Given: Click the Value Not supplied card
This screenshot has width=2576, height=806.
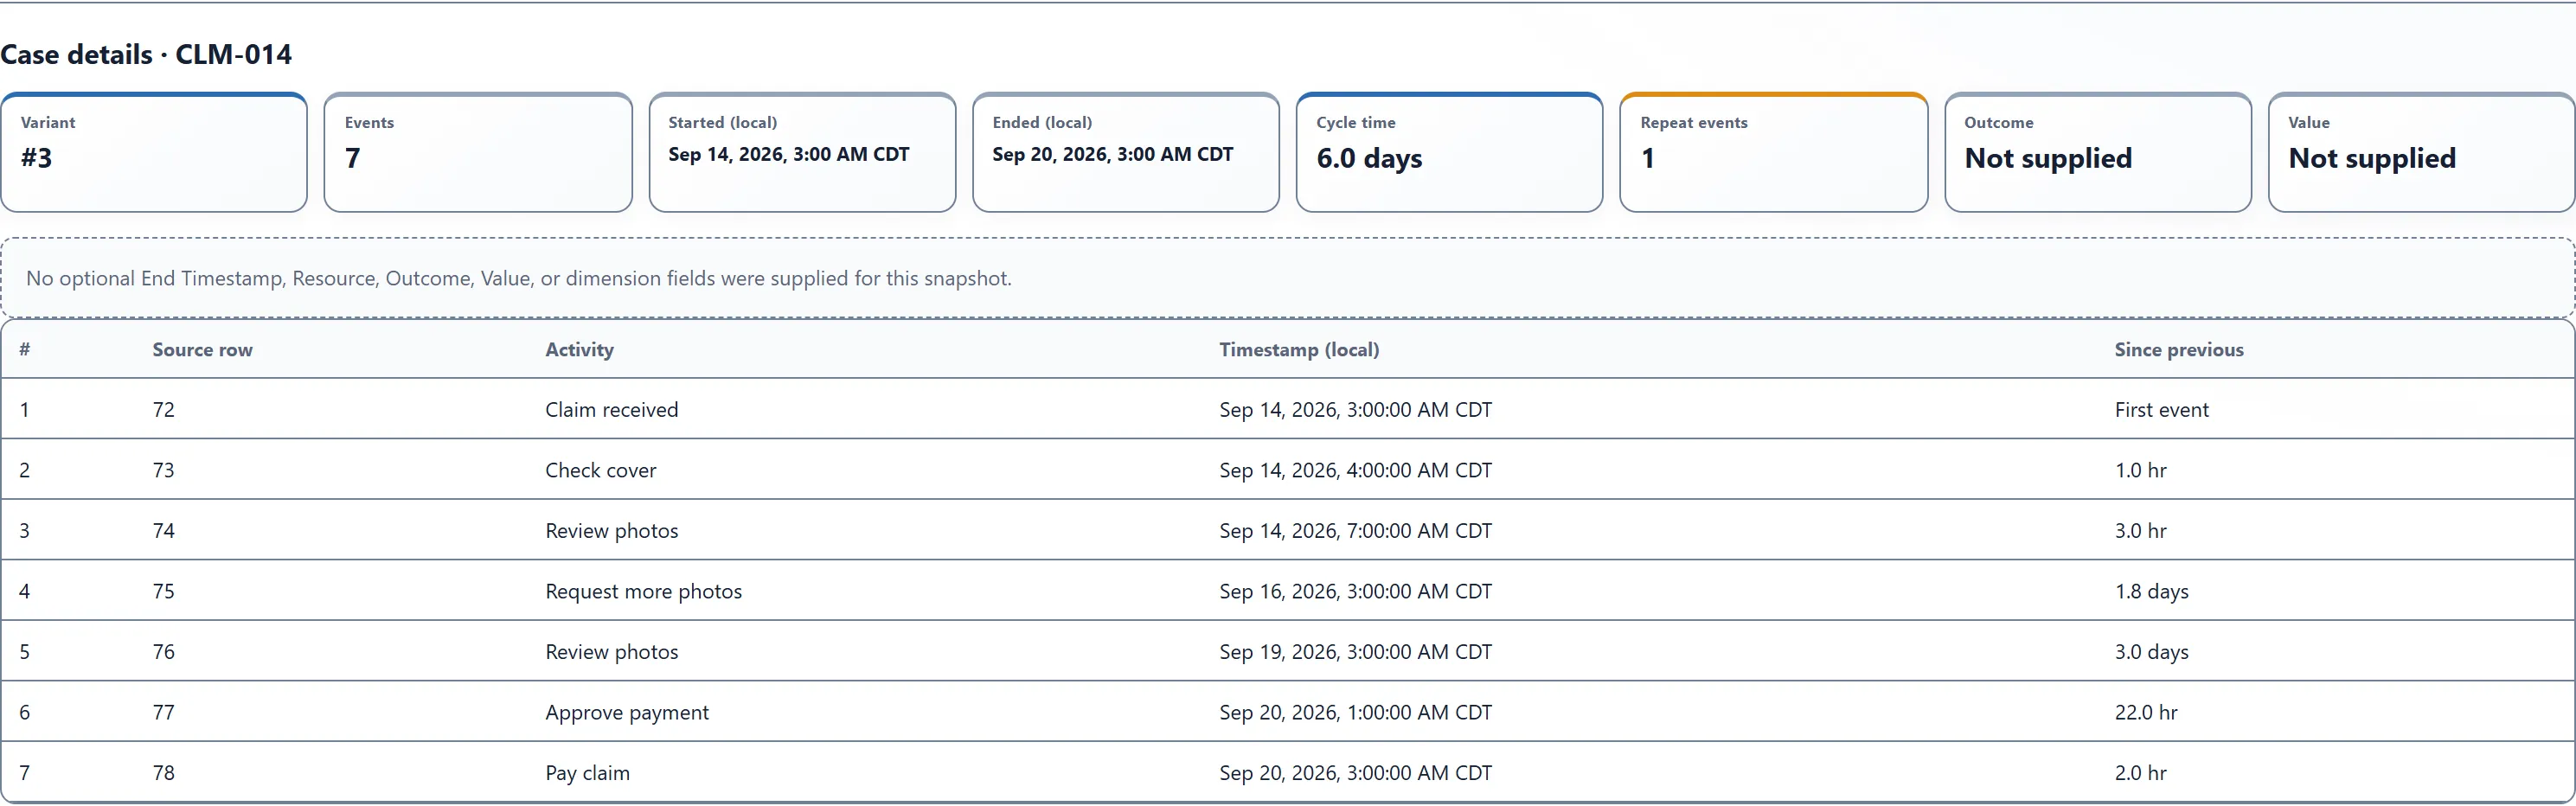Looking at the screenshot, I should (2422, 153).
